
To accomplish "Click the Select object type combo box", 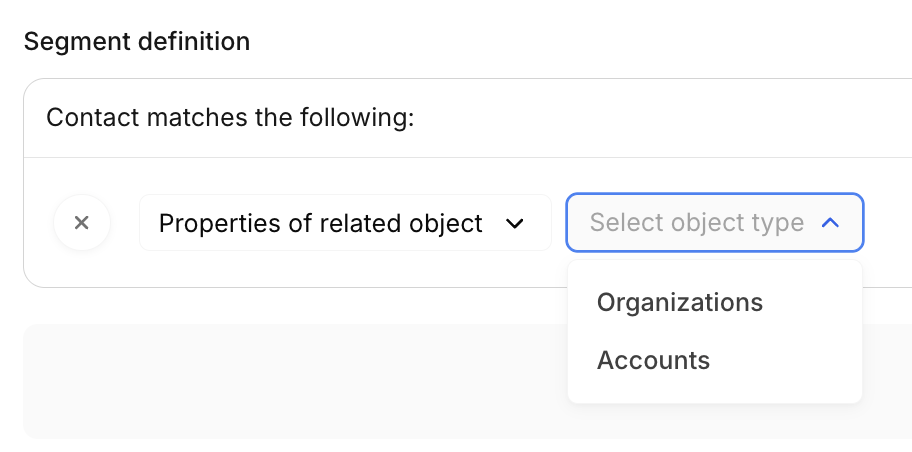I will tap(714, 223).
